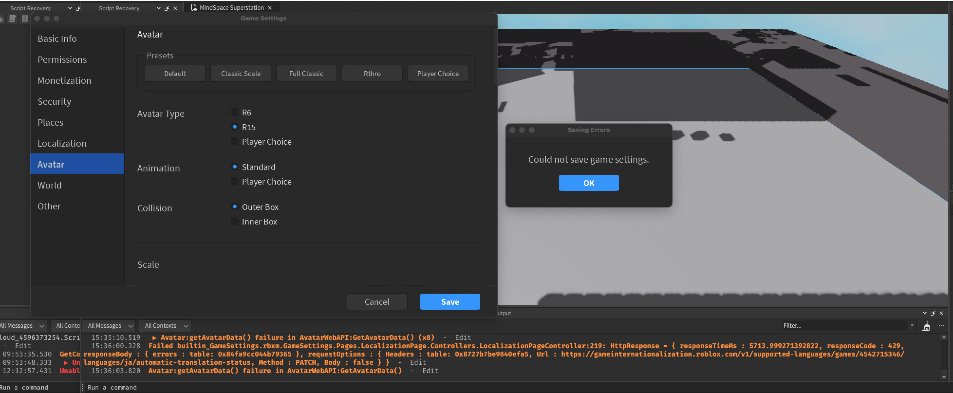Apply the Classic Scale preset
Image resolution: width=953 pixels, height=393 pixels.
(x=241, y=73)
